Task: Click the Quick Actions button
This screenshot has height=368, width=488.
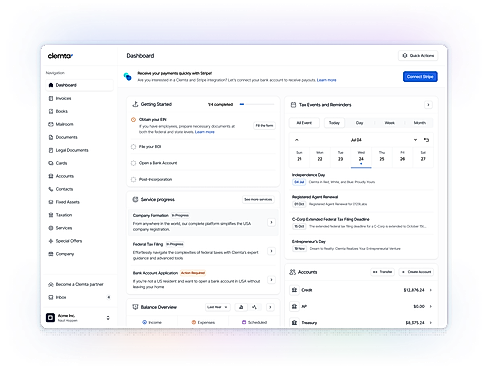Action: [418, 56]
